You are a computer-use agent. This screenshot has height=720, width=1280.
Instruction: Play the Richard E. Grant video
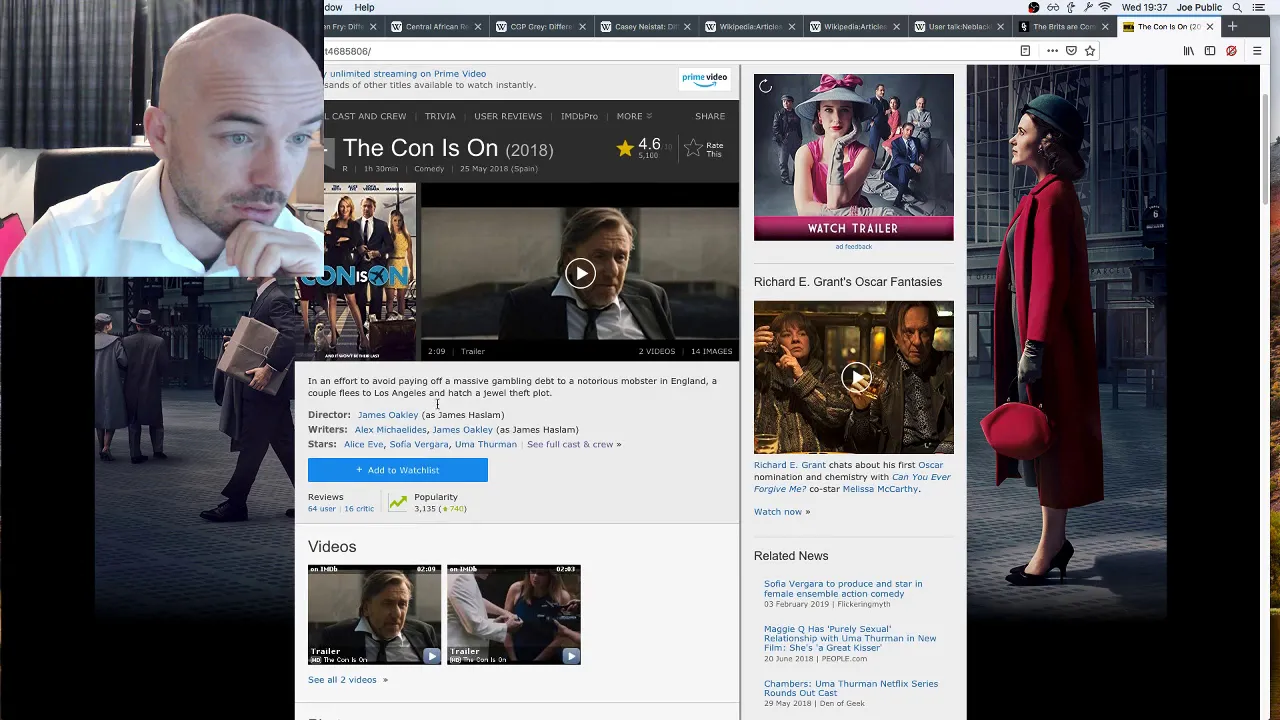pos(854,377)
